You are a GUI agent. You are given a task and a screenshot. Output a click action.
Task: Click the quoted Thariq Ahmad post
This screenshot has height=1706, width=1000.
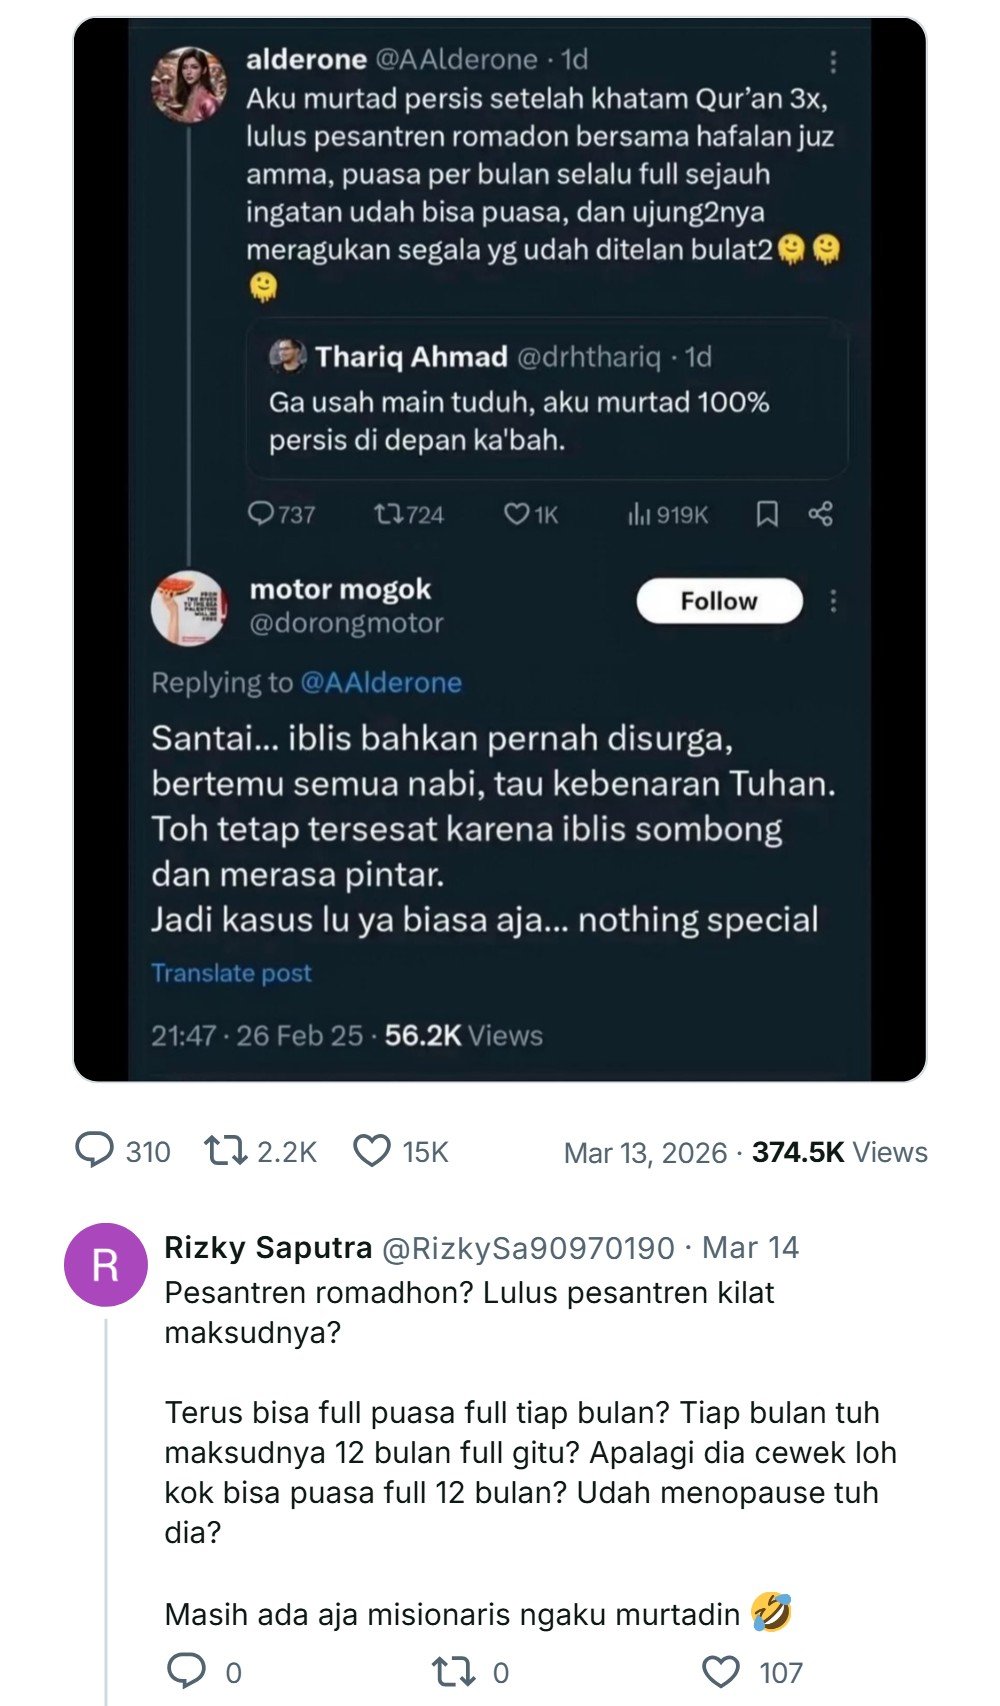pyautogui.click(x=547, y=399)
